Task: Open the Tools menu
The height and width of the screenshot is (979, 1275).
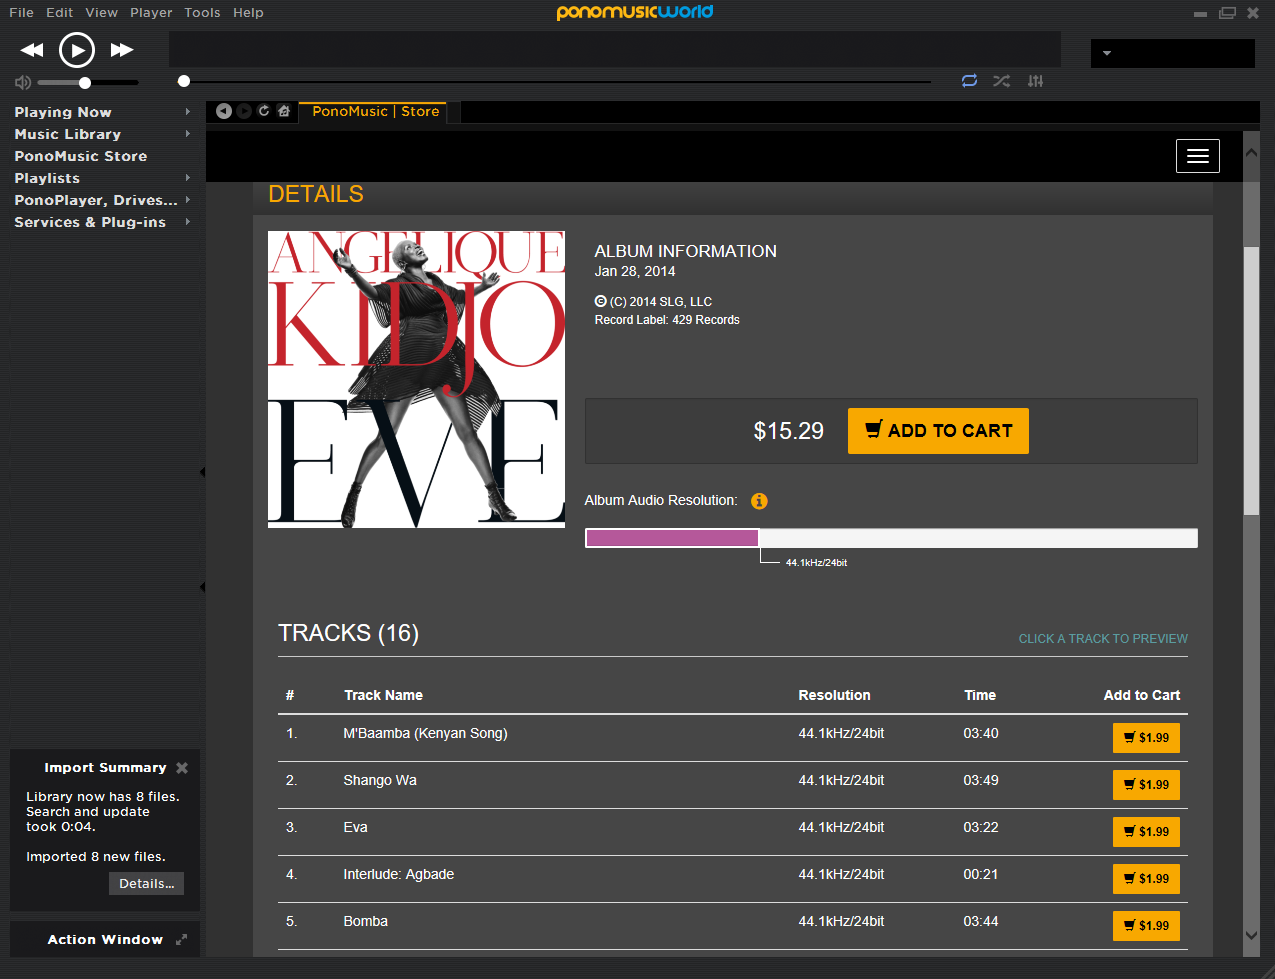Action: (x=202, y=13)
